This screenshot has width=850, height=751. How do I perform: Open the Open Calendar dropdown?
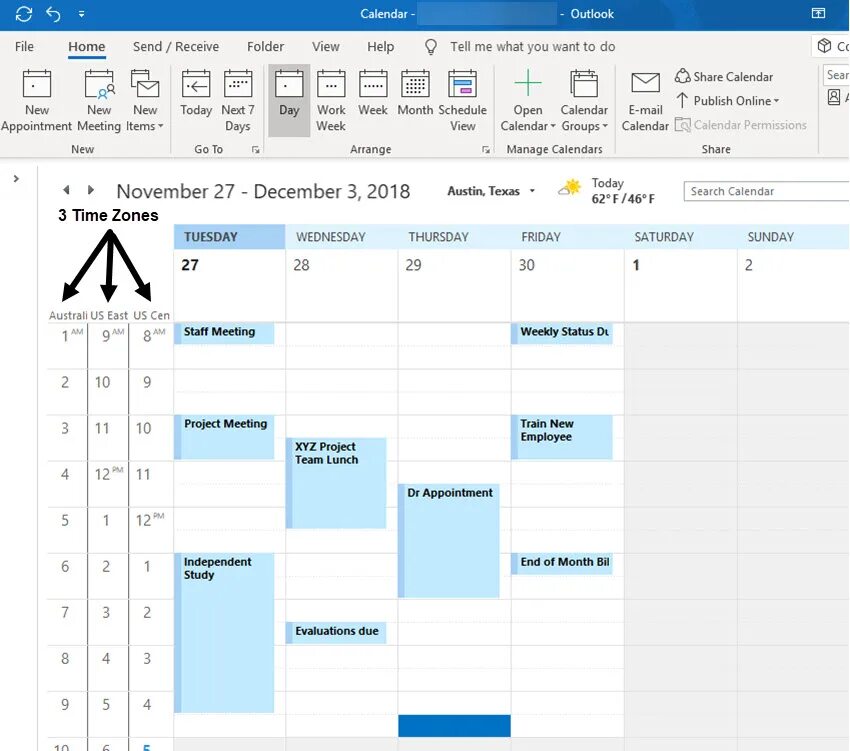(x=528, y=101)
